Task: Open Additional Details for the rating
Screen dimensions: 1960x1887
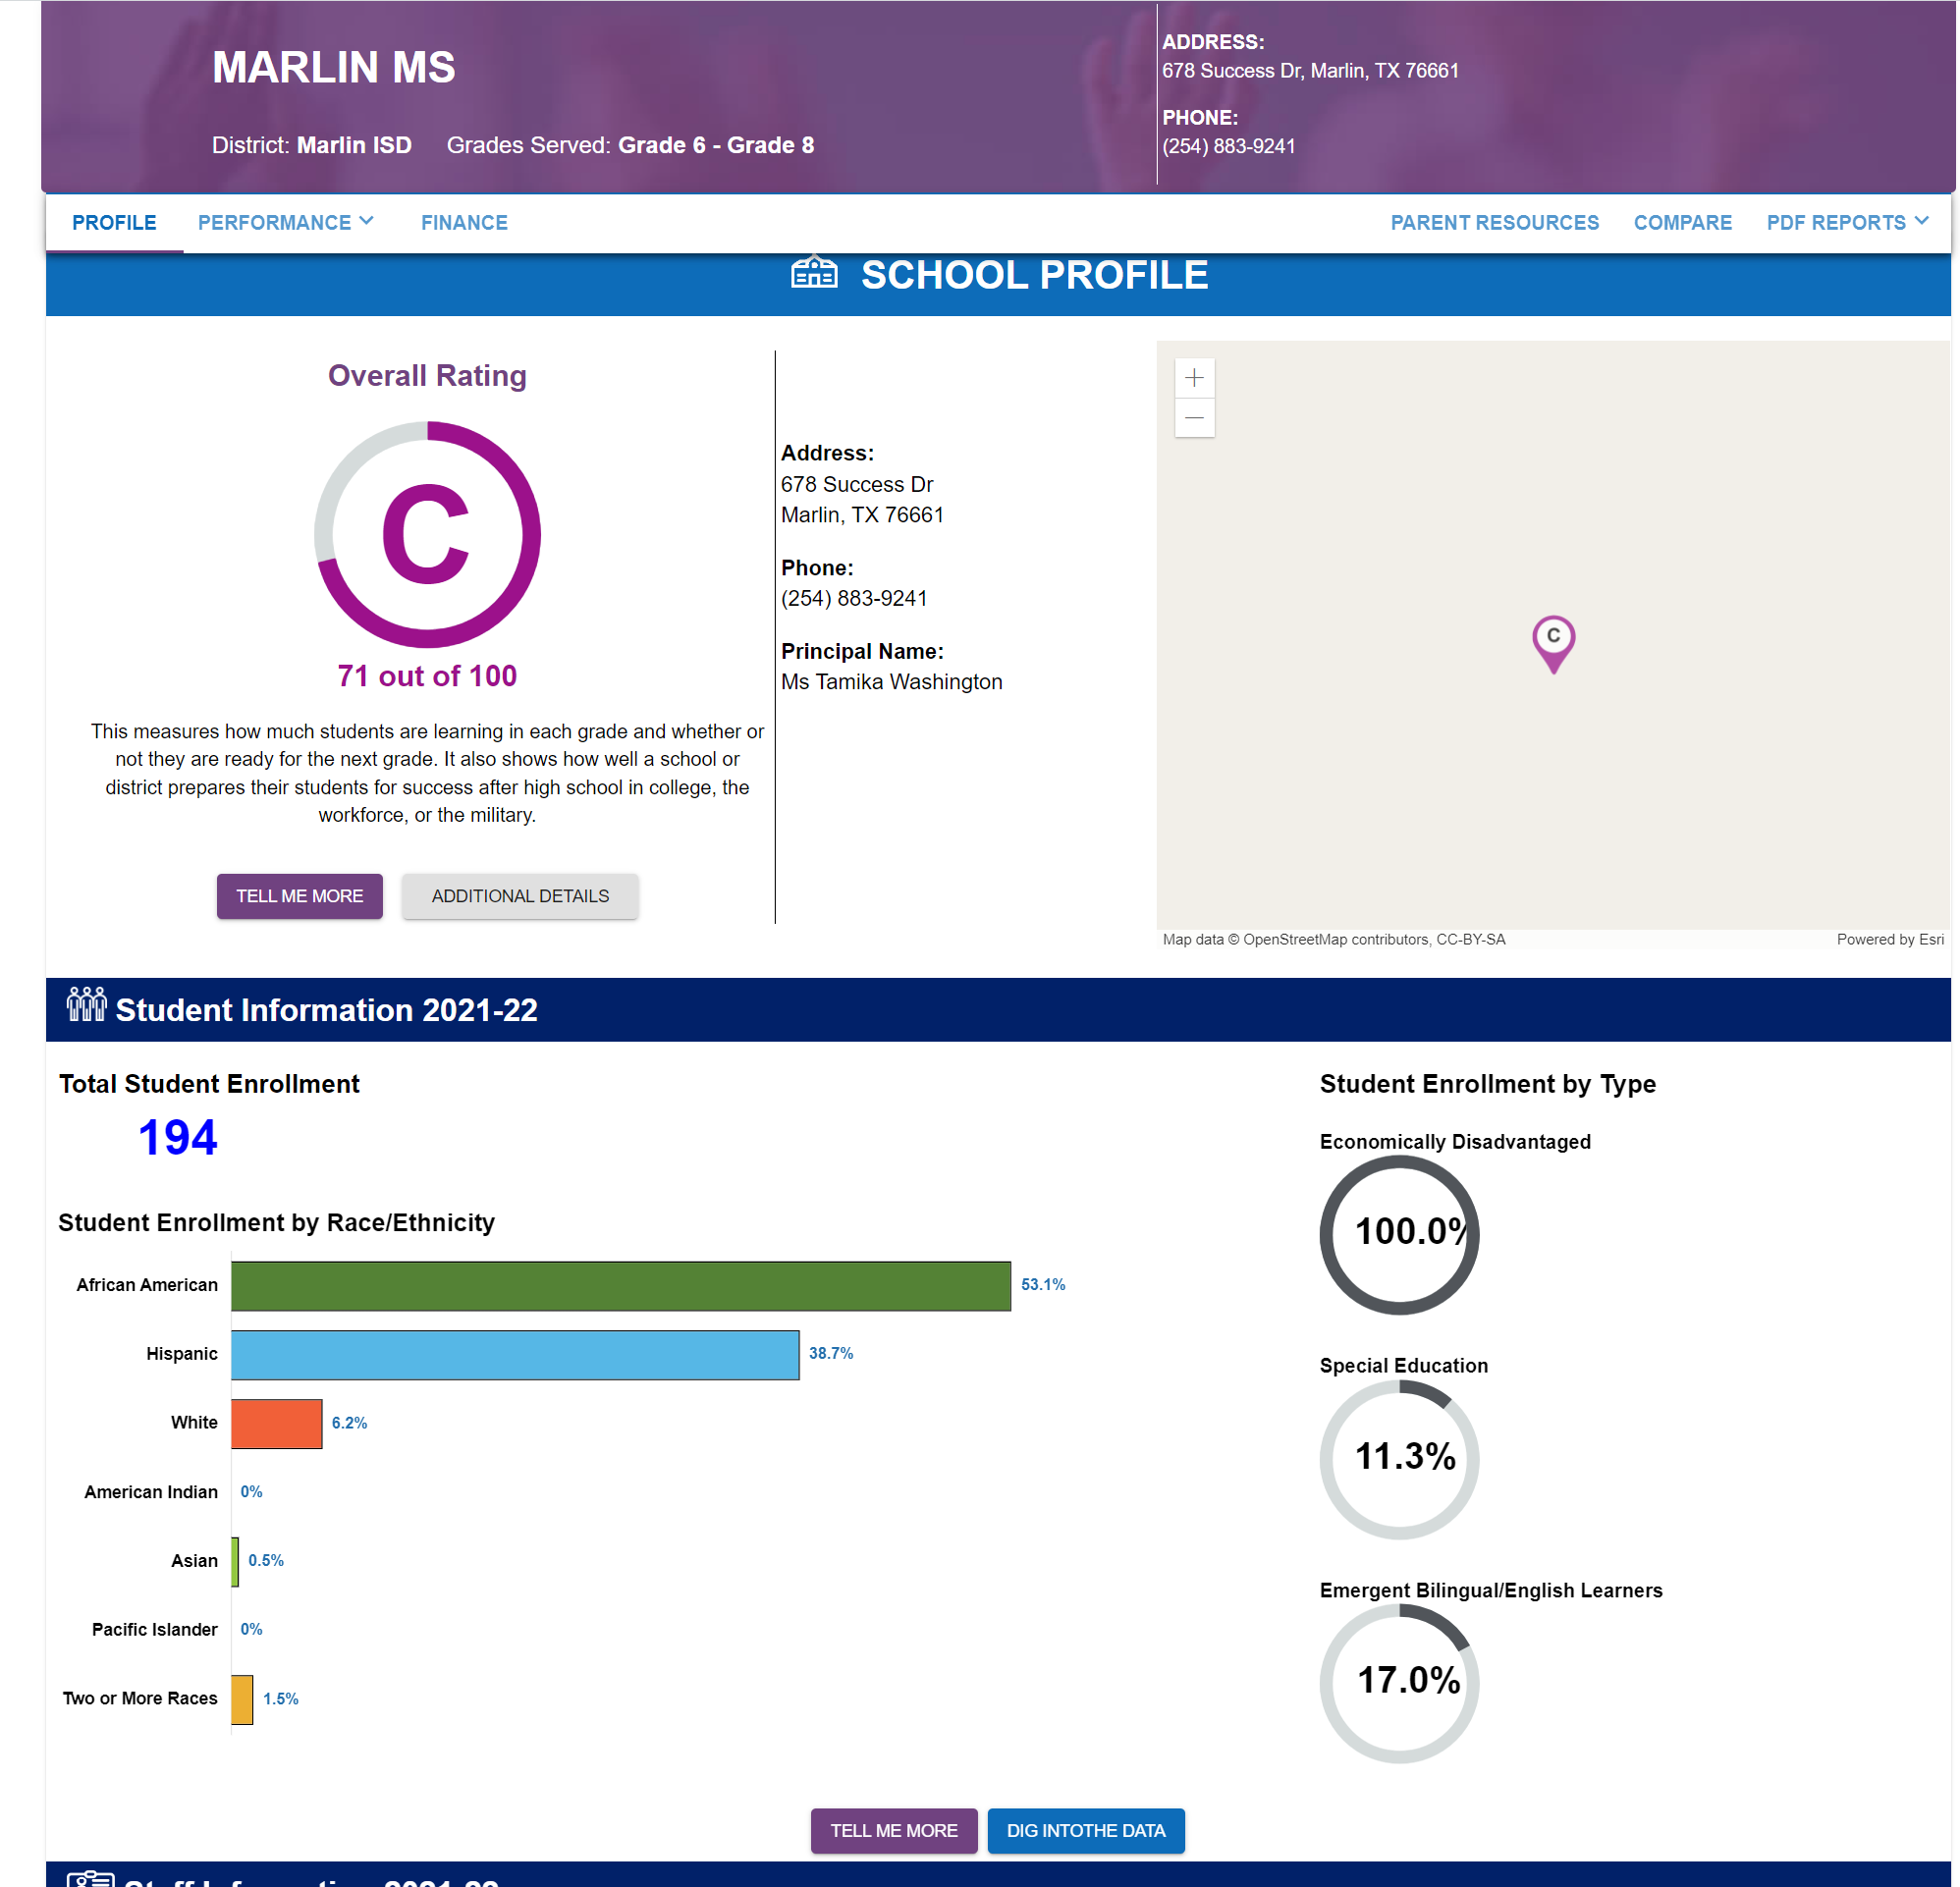Action: point(520,896)
